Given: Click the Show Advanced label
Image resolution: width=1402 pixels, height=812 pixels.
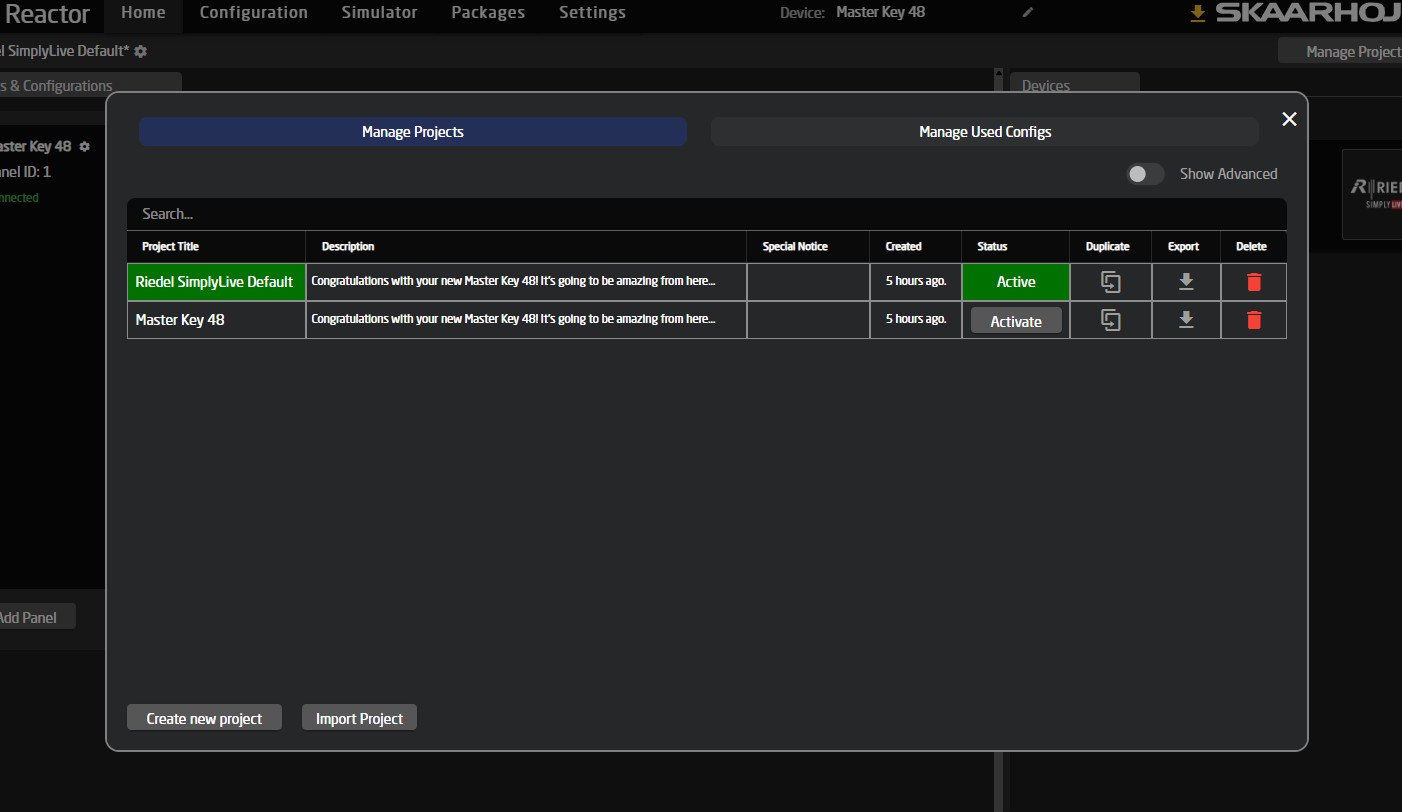Looking at the screenshot, I should [1228, 174].
